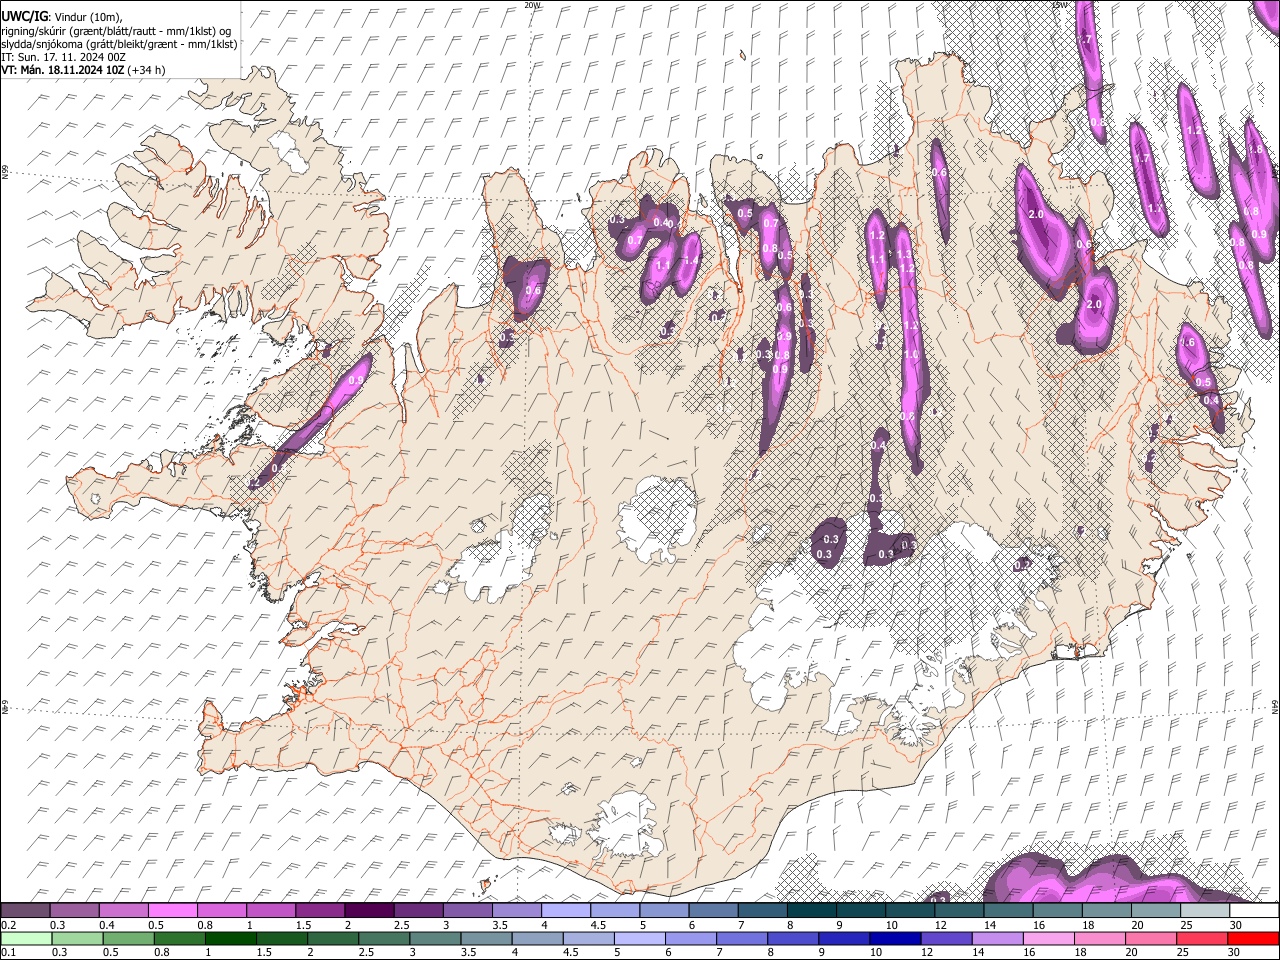Viewport: 1280px width, 960px height.
Task: Click the 'IT: Sun. 17. 11. 2024 00Z' line
Action: tap(64, 57)
